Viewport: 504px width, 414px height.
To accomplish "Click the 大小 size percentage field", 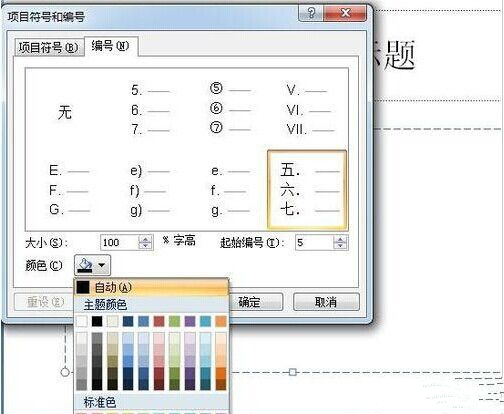I will (x=119, y=242).
